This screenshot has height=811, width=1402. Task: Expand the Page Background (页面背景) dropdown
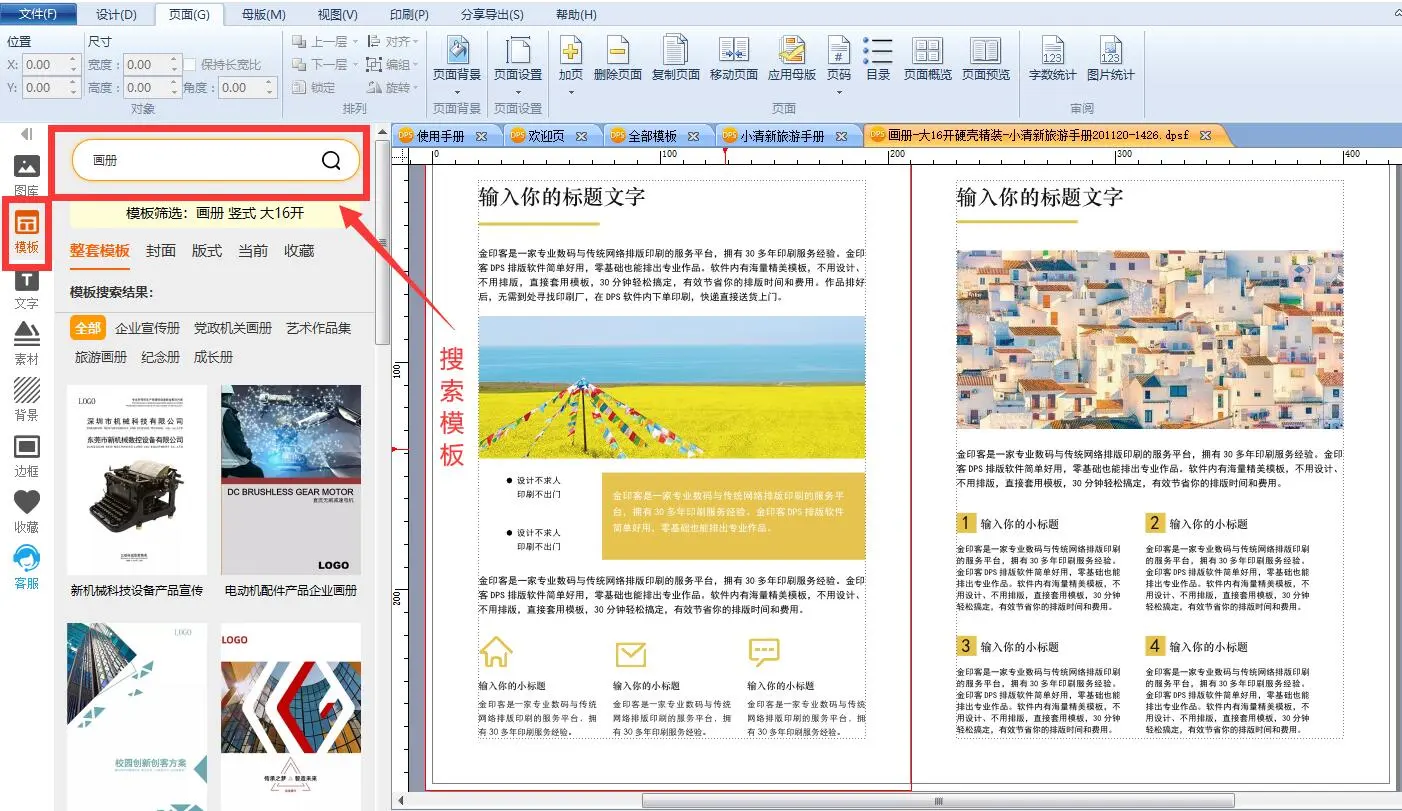[457, 92]
